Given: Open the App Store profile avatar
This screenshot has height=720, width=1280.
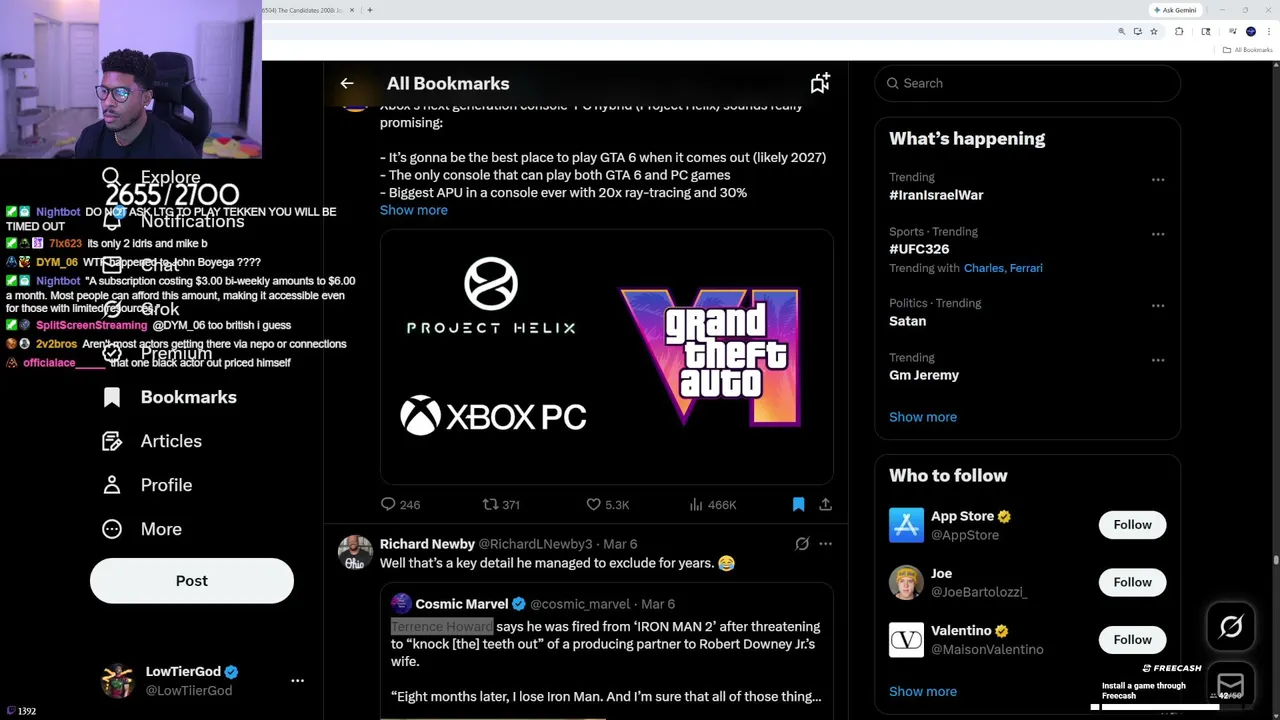Looking at the screenshot, I should [906, 525].
